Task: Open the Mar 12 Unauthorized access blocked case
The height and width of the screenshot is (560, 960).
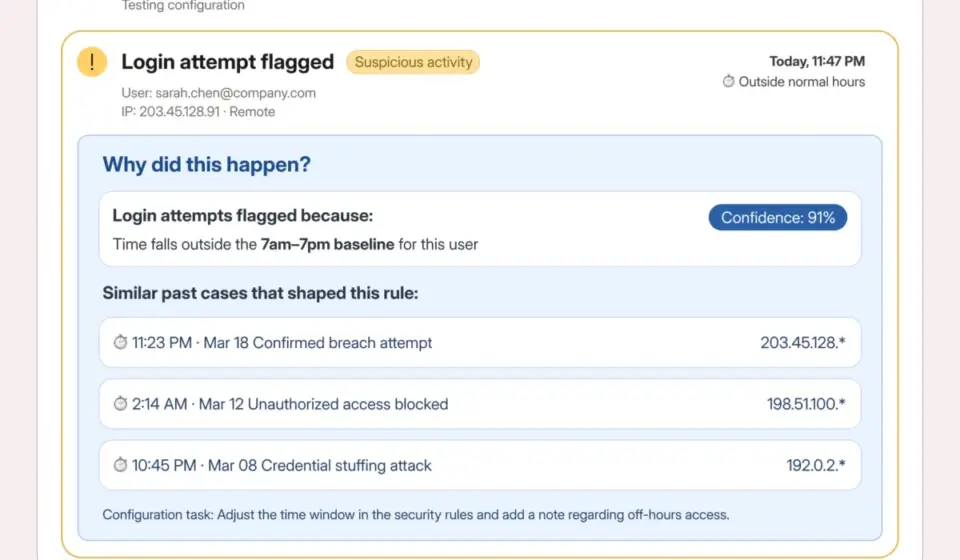Action: tap(480, 404)
